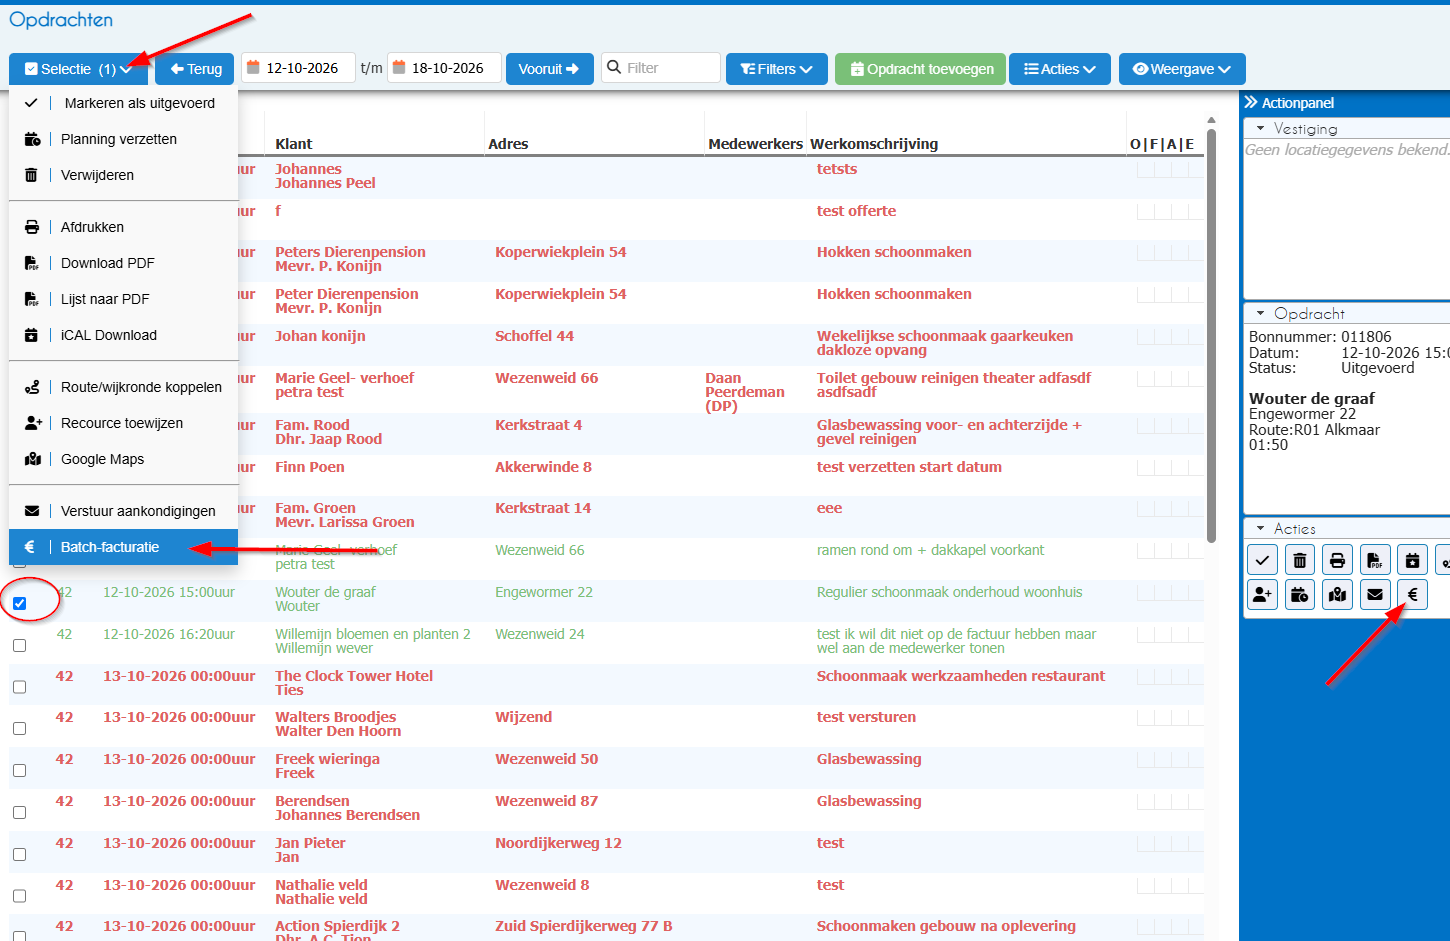Choose Batch-facturatie from the Selectie menu
This screenshot has width=1450, height=941.
[124, 547]
